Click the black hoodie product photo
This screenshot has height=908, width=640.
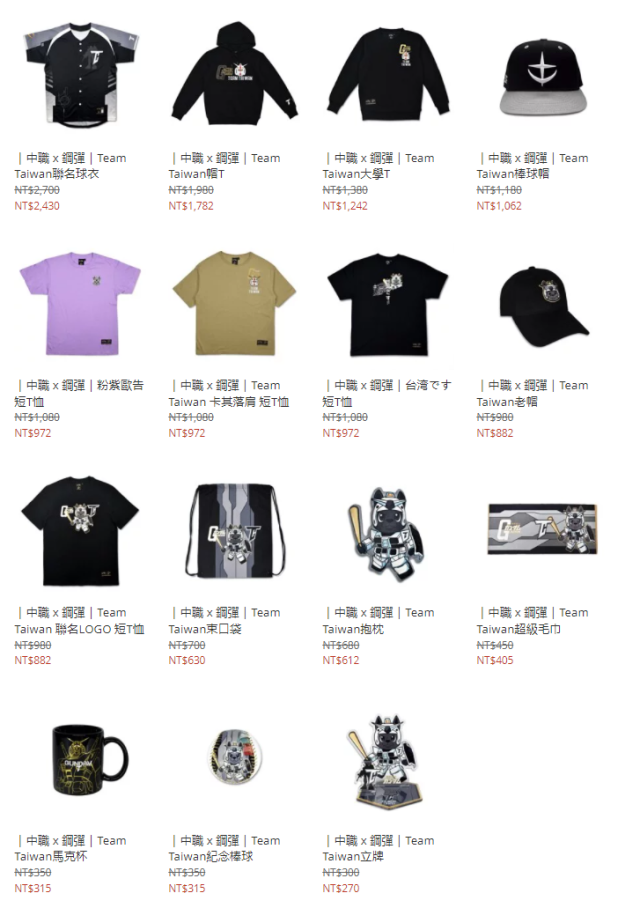coord(235,74)
